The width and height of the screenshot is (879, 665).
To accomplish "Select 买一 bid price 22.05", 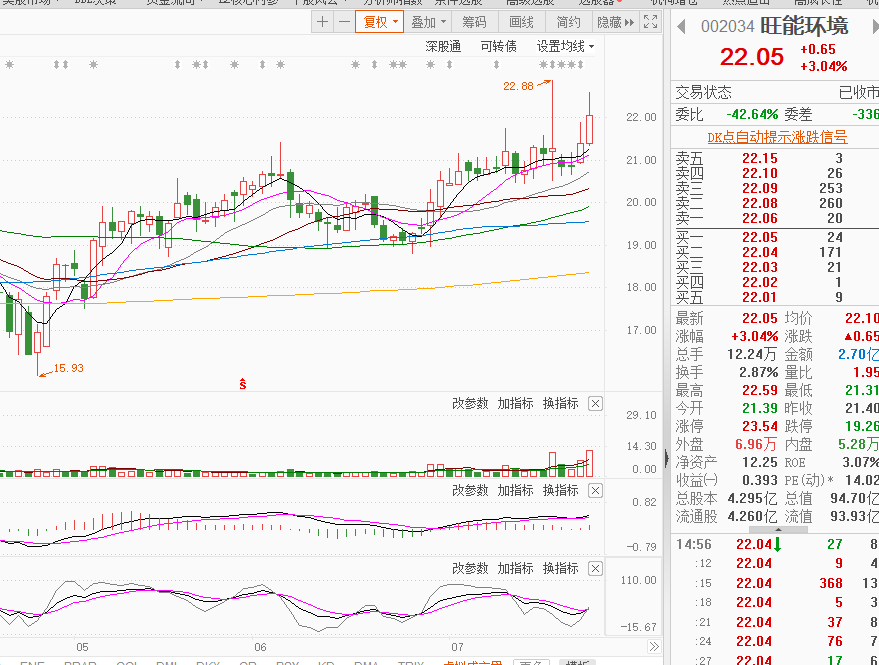I will pyautogui.click(x=760, y=237).
